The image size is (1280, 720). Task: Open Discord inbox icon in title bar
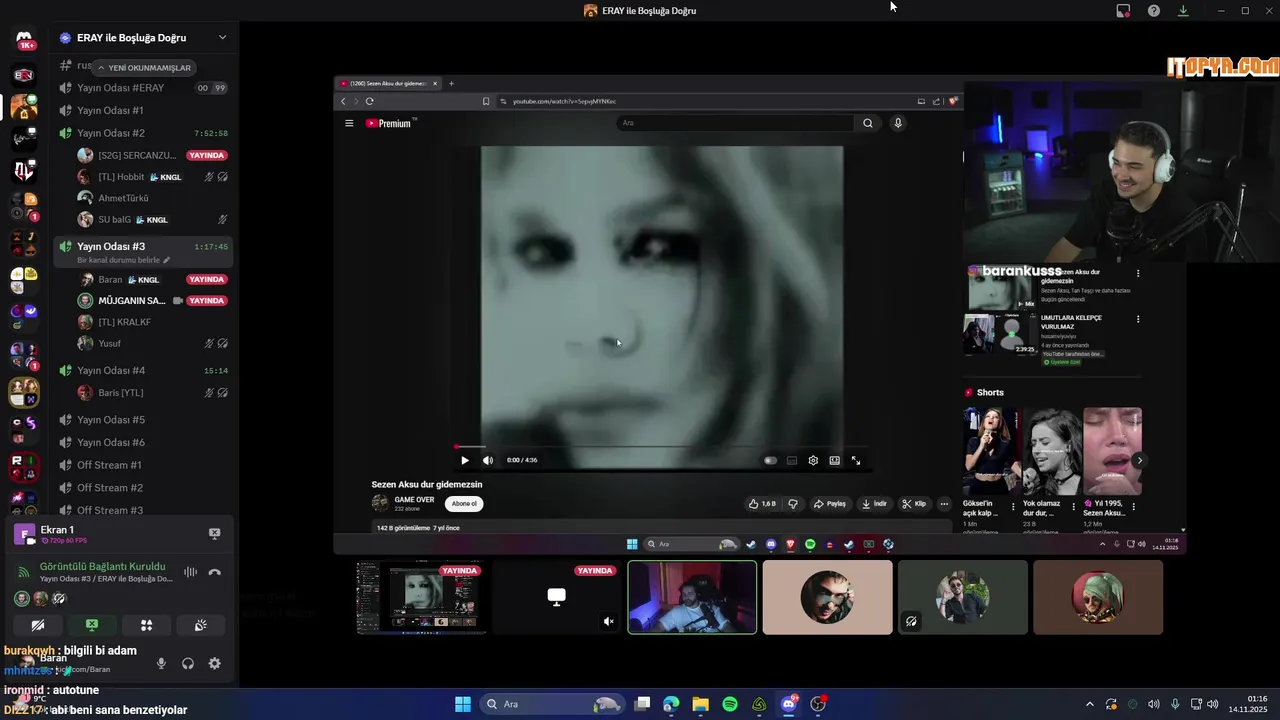coord(1124,11)
